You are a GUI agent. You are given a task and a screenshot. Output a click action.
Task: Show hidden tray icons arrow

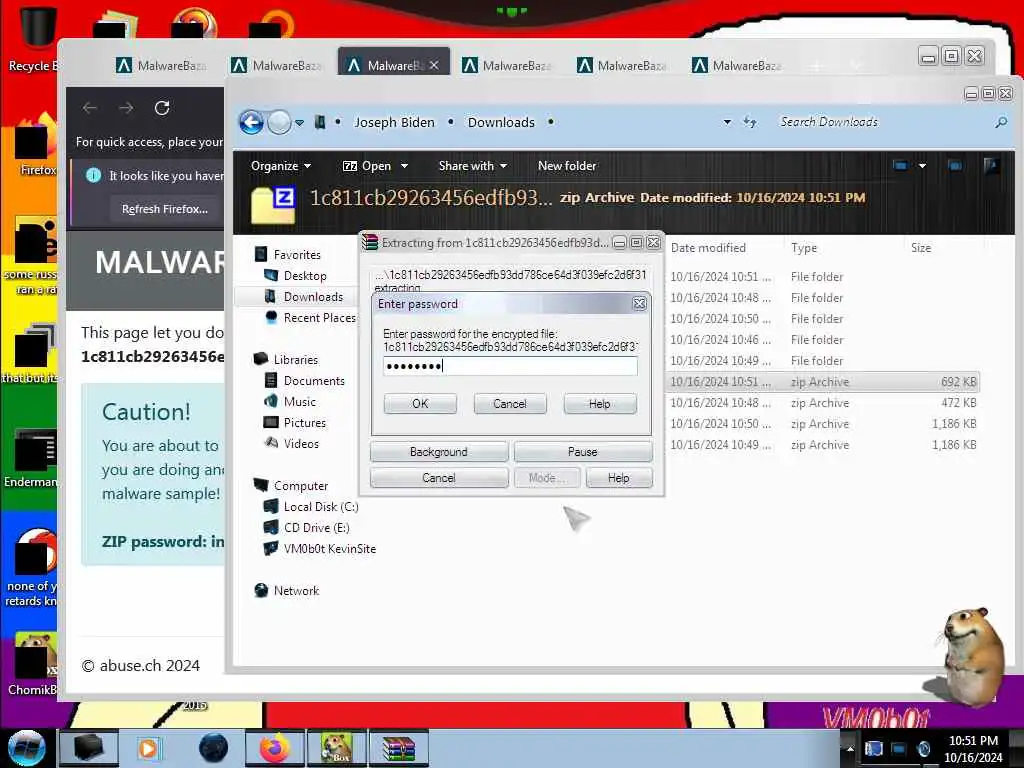pyautogui.click(x=850, y=749)
